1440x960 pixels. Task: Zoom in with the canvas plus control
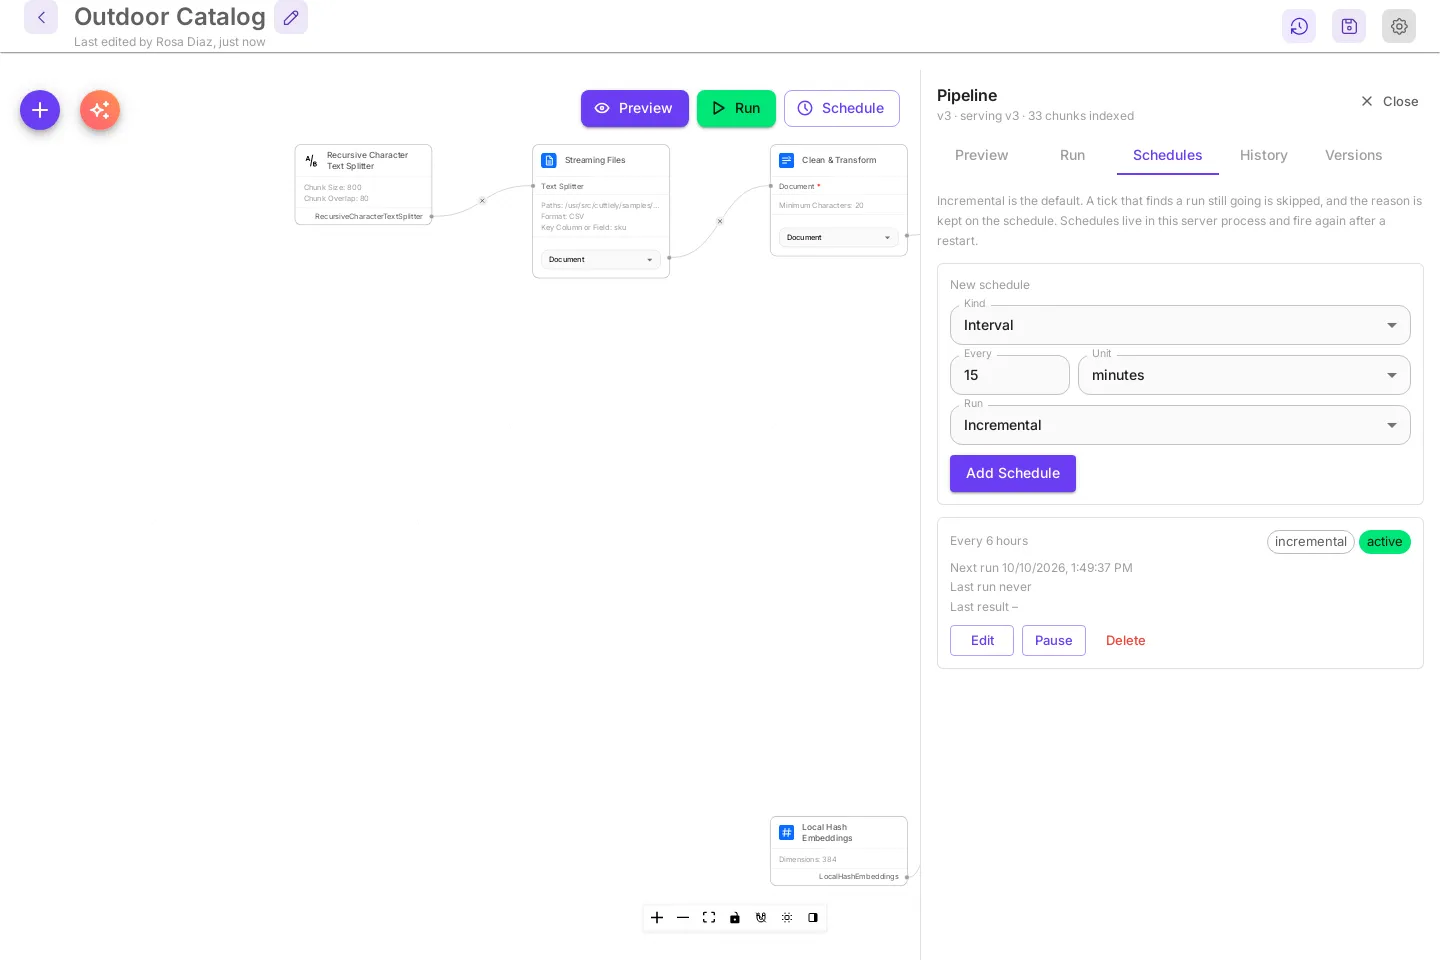click(x=657, y=917)
